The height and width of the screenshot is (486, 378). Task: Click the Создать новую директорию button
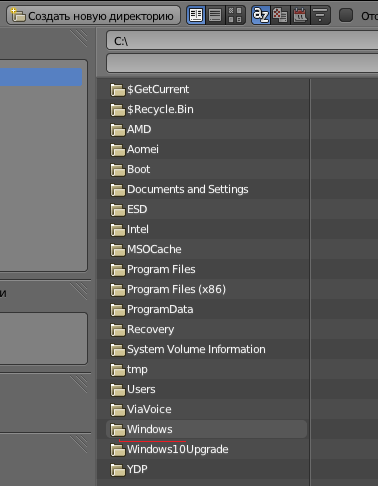pyautogui.click(x=93, y=15)
